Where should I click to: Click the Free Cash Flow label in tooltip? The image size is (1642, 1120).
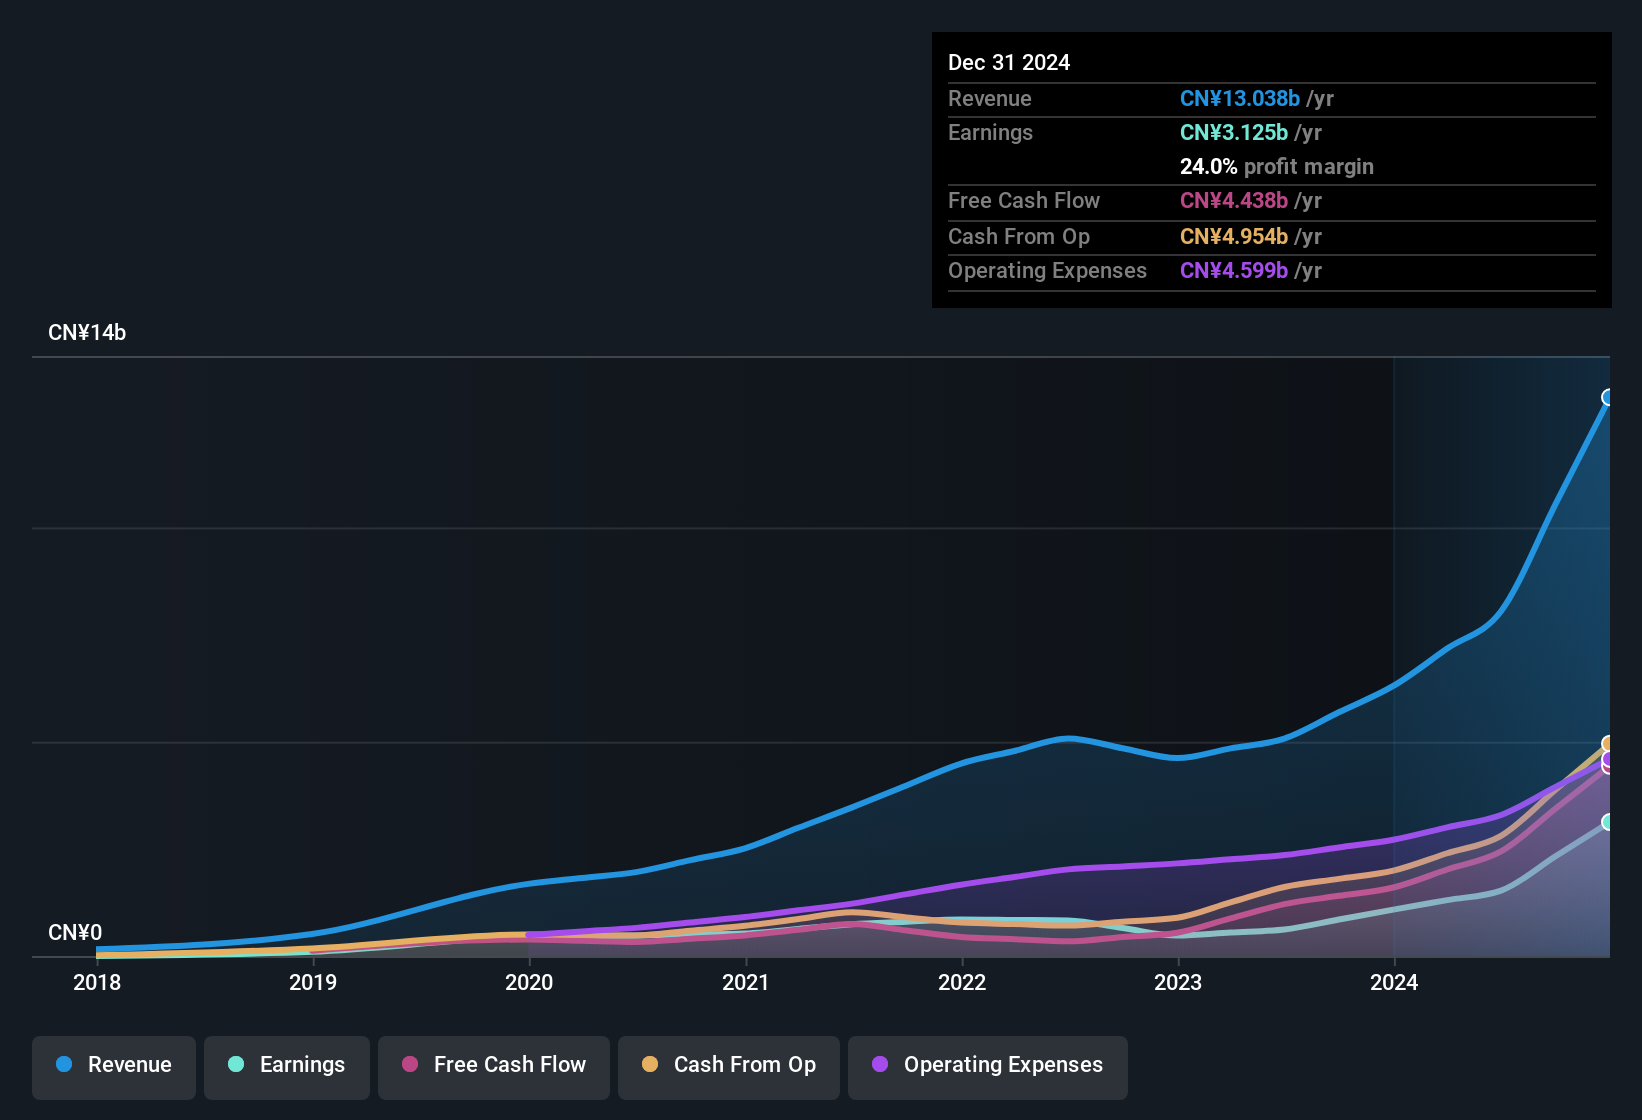1024,200
